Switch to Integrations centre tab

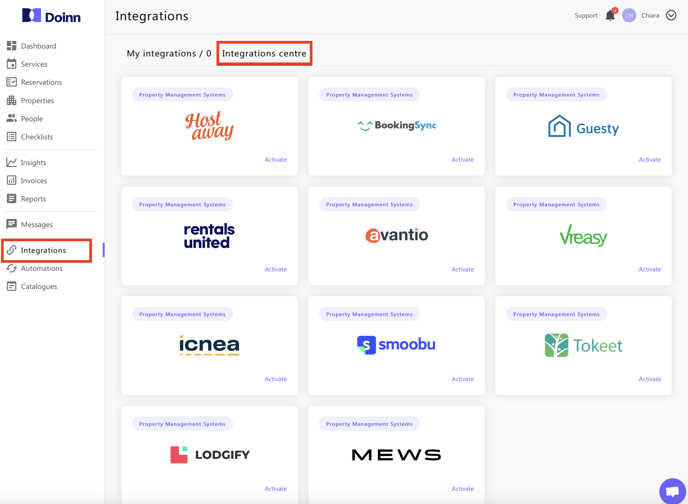click(264, 54)
